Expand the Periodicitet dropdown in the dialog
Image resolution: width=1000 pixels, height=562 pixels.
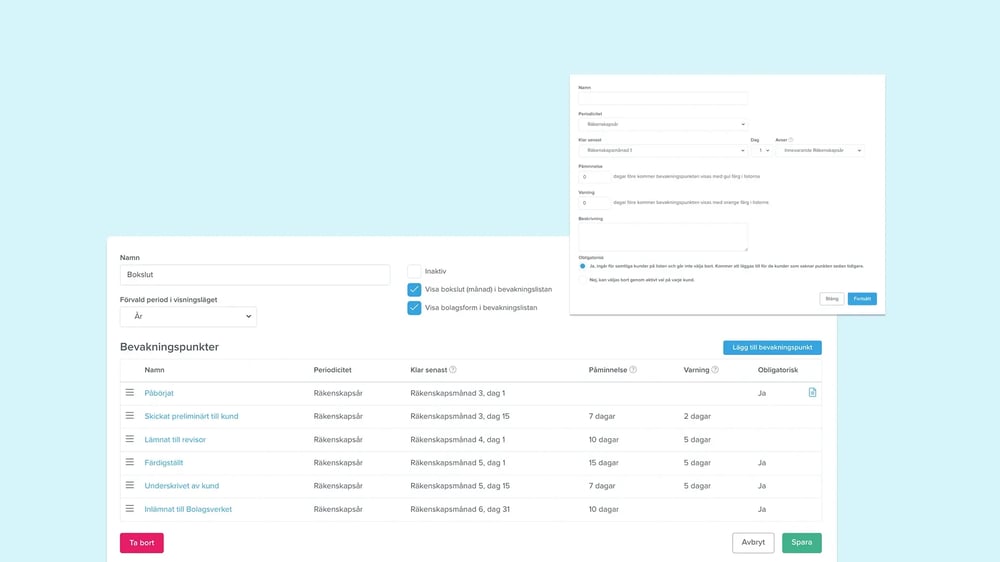coord(662,125)
